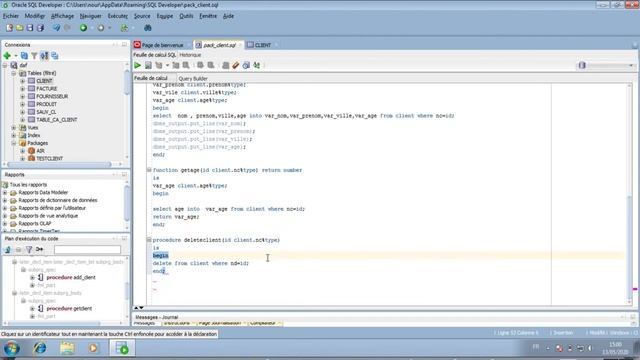Select SAUV_CL table in the tree
Viewport: 640px width, 360px height.
click(x=46, y=112)
